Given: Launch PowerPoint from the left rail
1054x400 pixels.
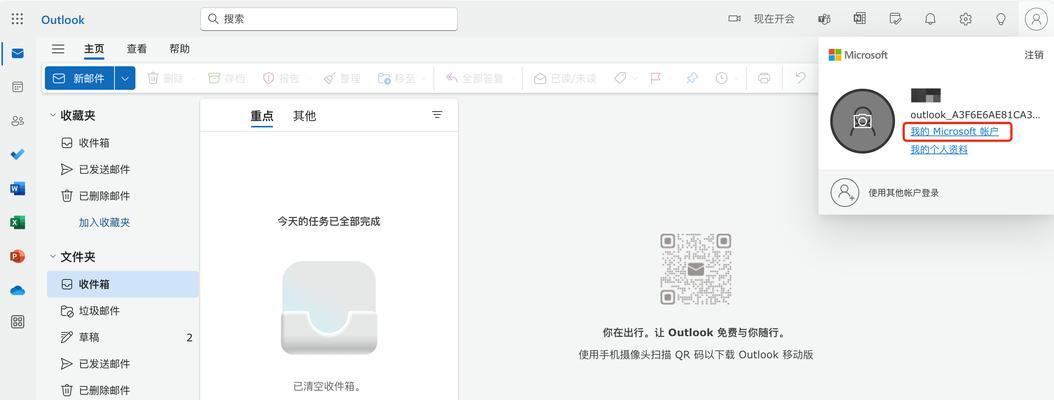Looking at the screenshot, I should click(x=17, y=256).
